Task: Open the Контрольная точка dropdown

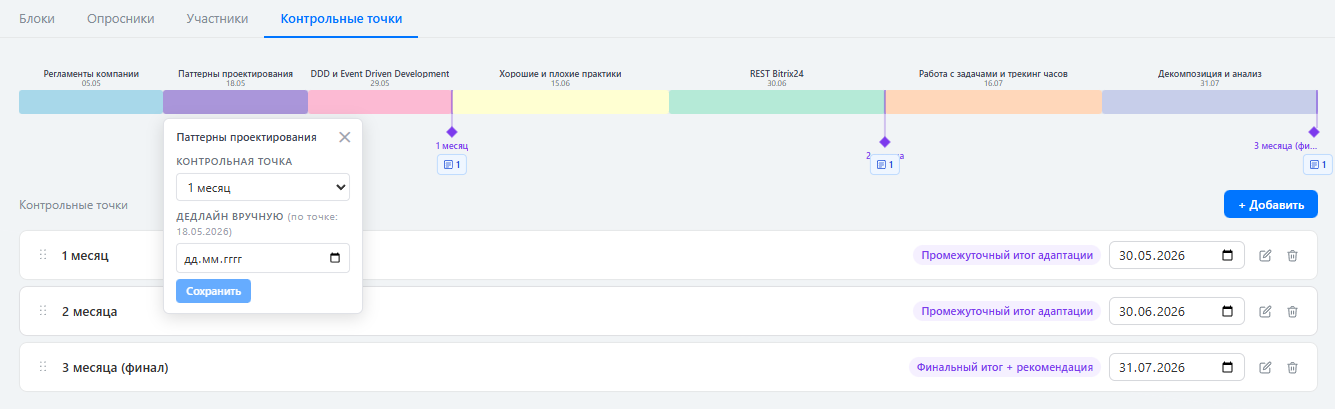Action: [x=263, y=187]
